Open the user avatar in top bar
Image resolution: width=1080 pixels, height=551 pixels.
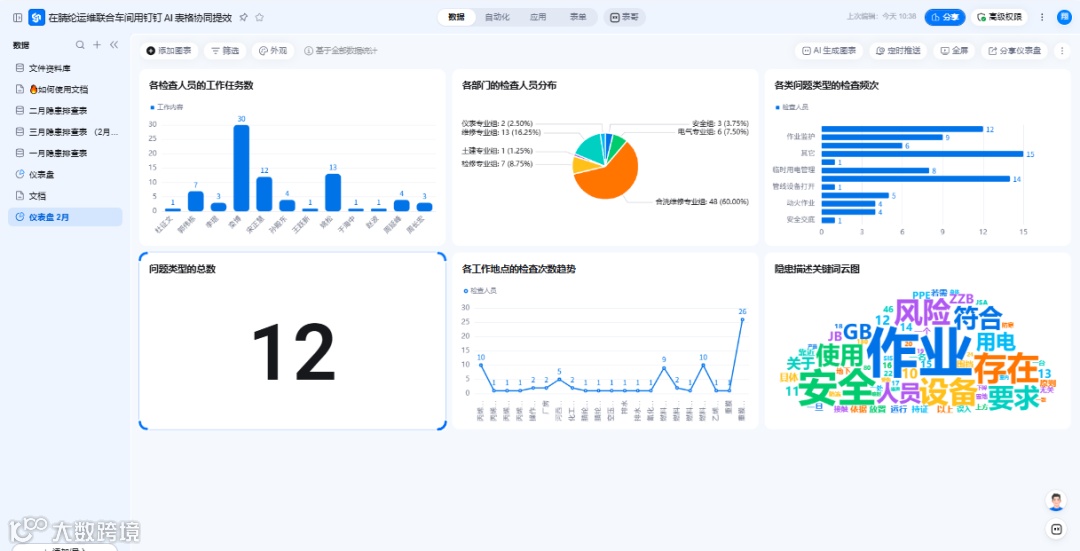pyautogui.click(x=1064, y=17)
